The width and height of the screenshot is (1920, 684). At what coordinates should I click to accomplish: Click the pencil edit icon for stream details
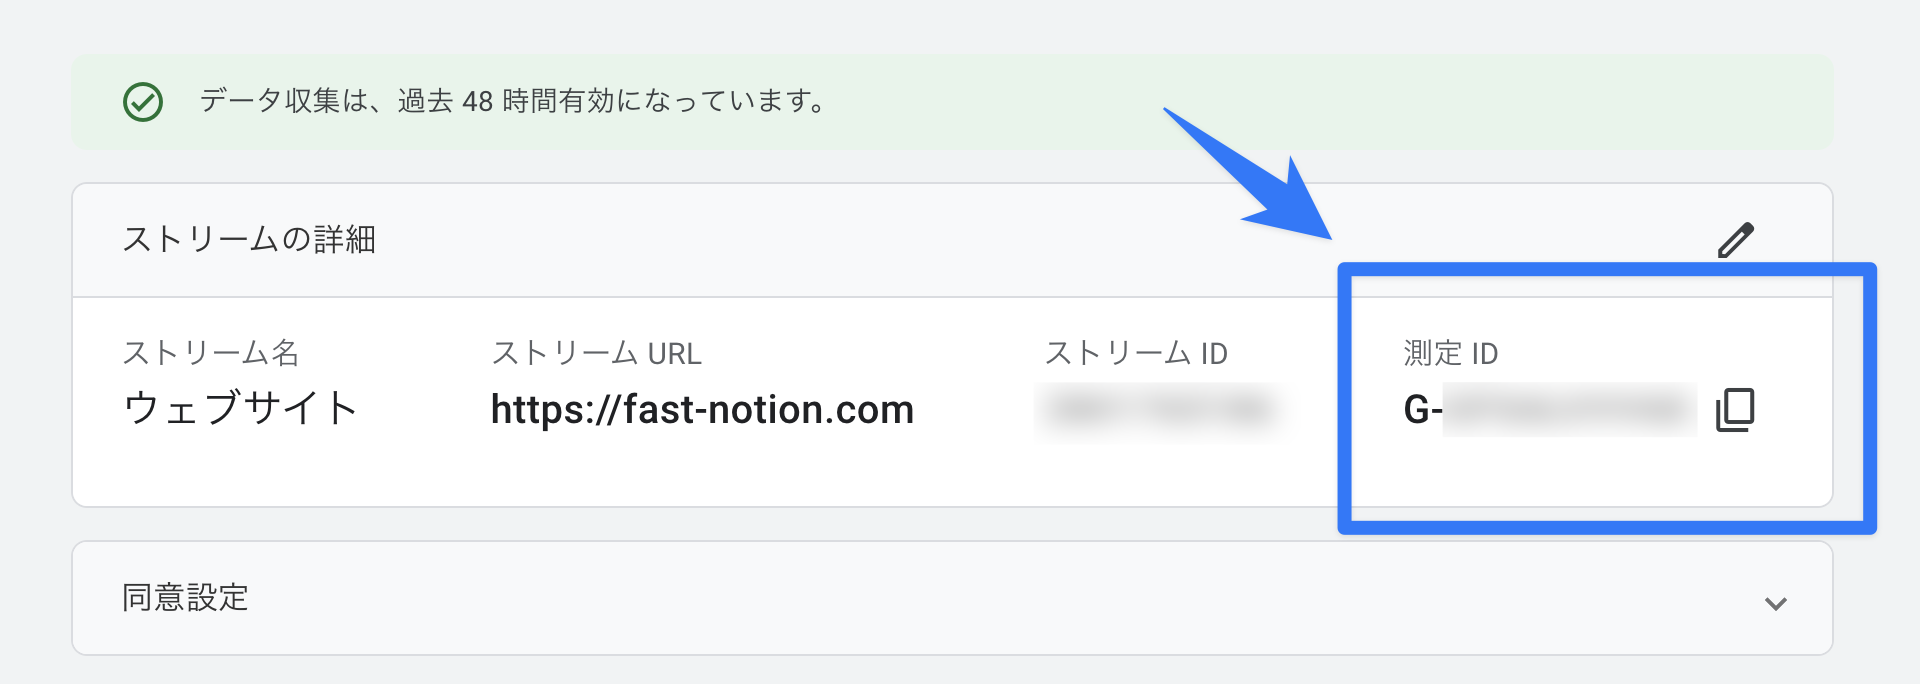click(1736, 240)
